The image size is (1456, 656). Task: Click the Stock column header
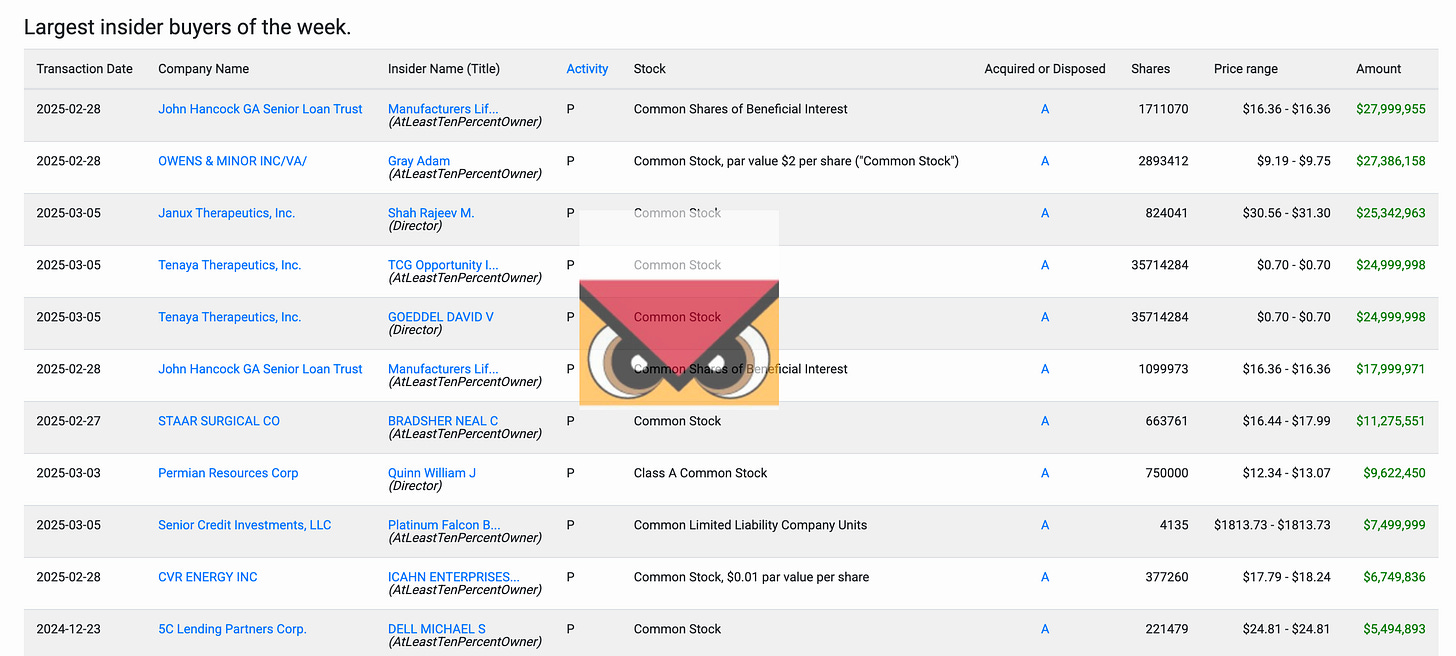[650, 69]
